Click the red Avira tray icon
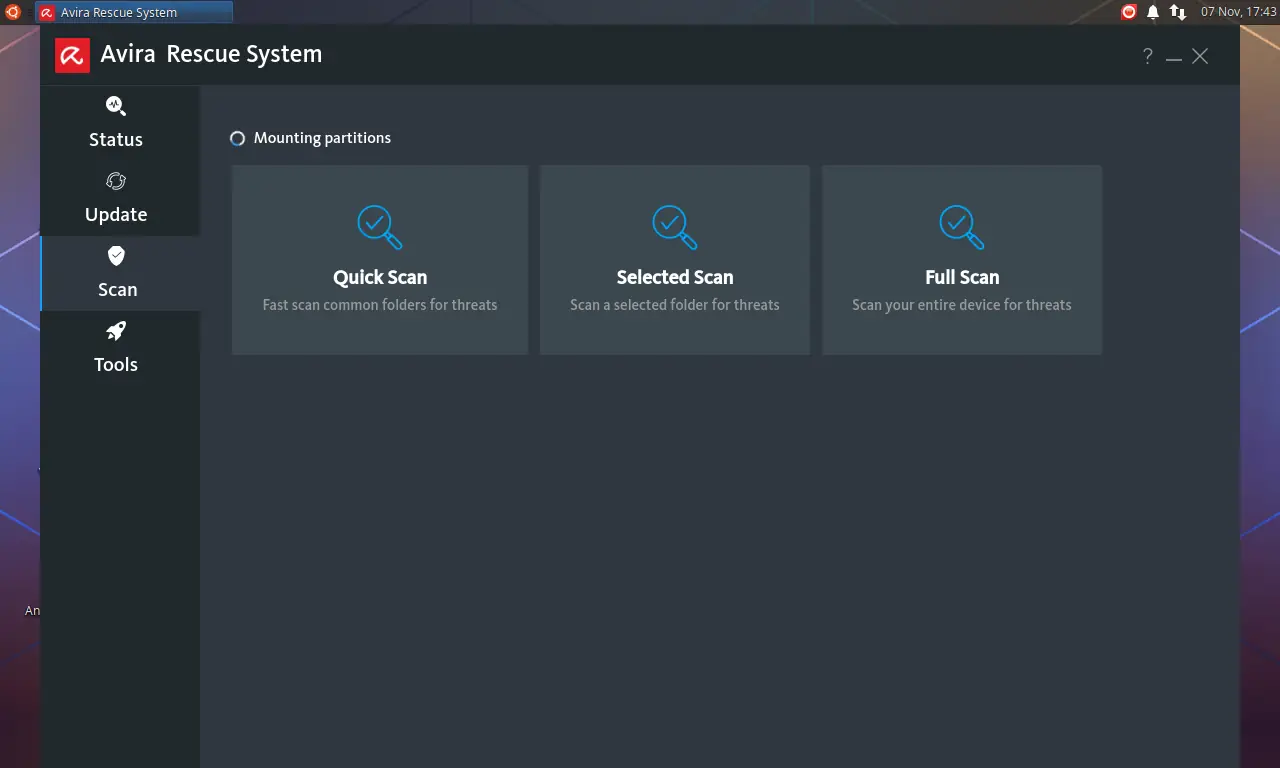The width and height of the screenshot is (1280, 768). pos(1129,12)
